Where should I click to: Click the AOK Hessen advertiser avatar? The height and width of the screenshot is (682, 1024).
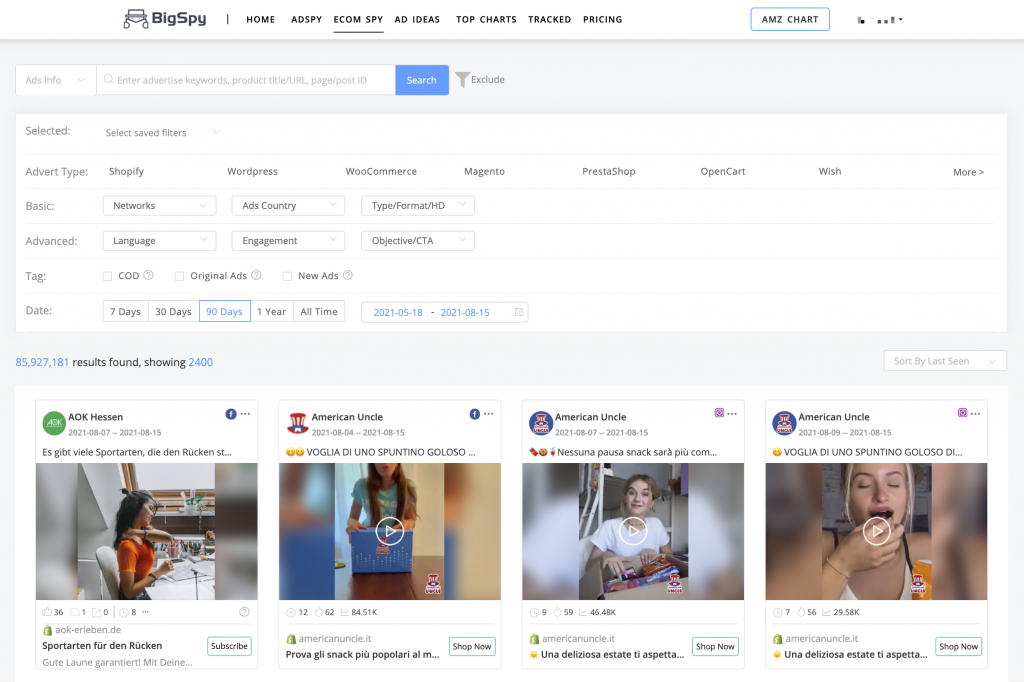[x=54, y=423]
